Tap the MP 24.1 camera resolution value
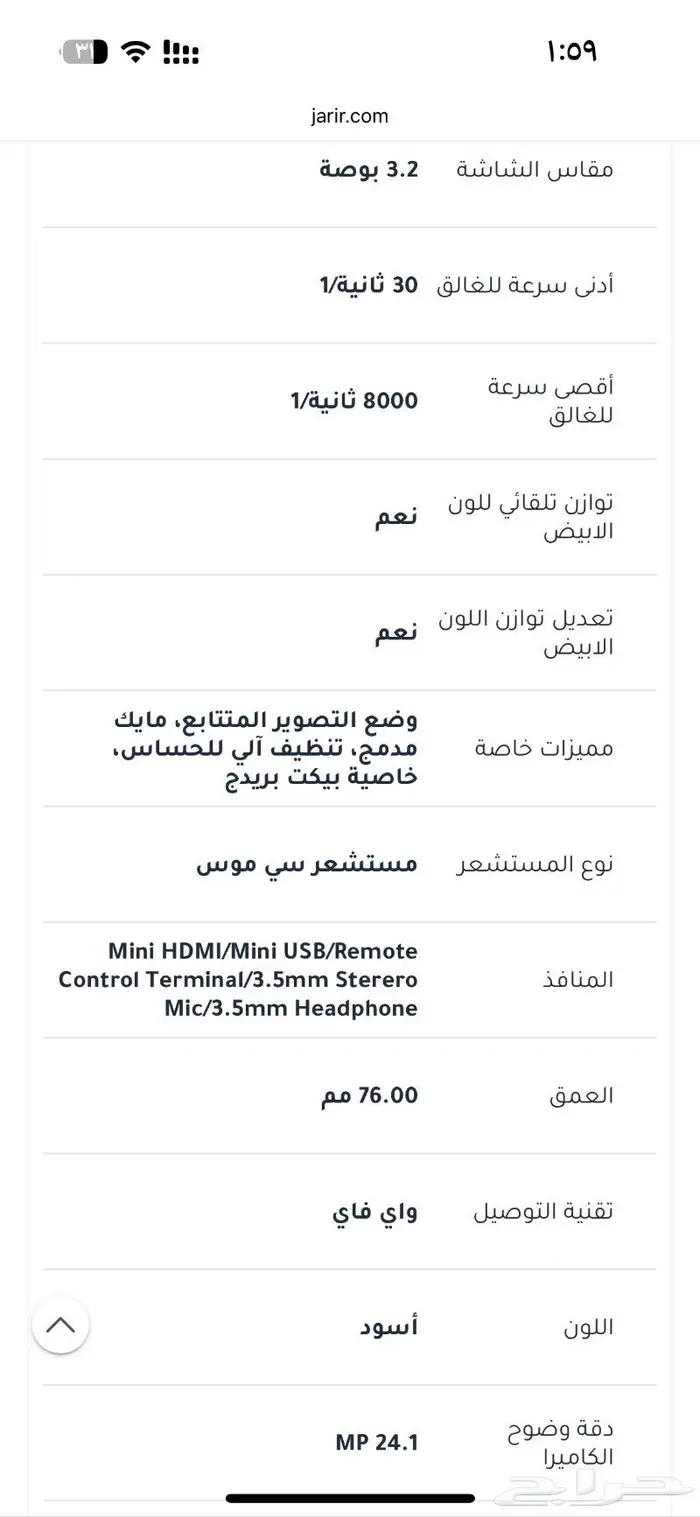This screenshot has height=1517, width=700. (x=377, y=1442)
